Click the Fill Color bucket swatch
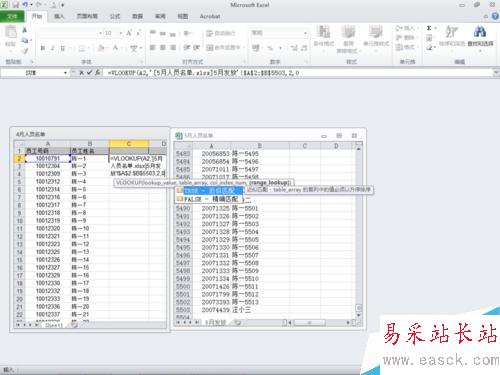Screen dimensions: 500x375 click(x=100, y=48)
